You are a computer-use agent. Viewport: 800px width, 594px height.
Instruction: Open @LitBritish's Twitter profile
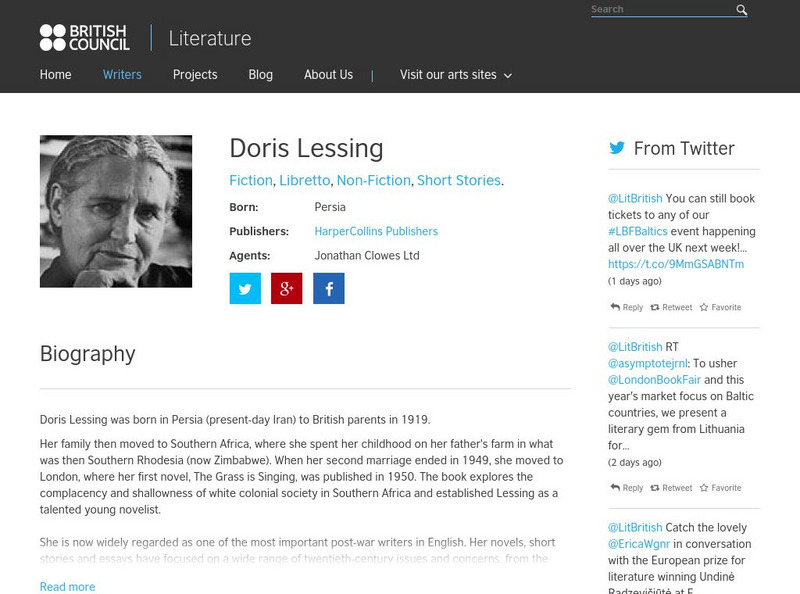pos(634,200)
